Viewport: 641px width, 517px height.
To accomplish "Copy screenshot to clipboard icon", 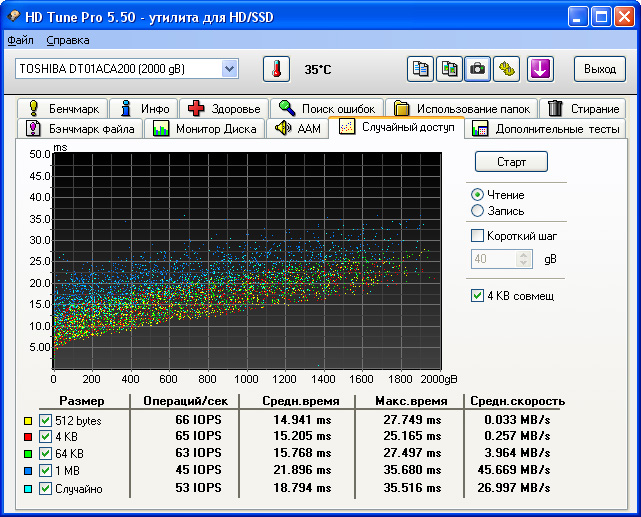I will 450,69.
